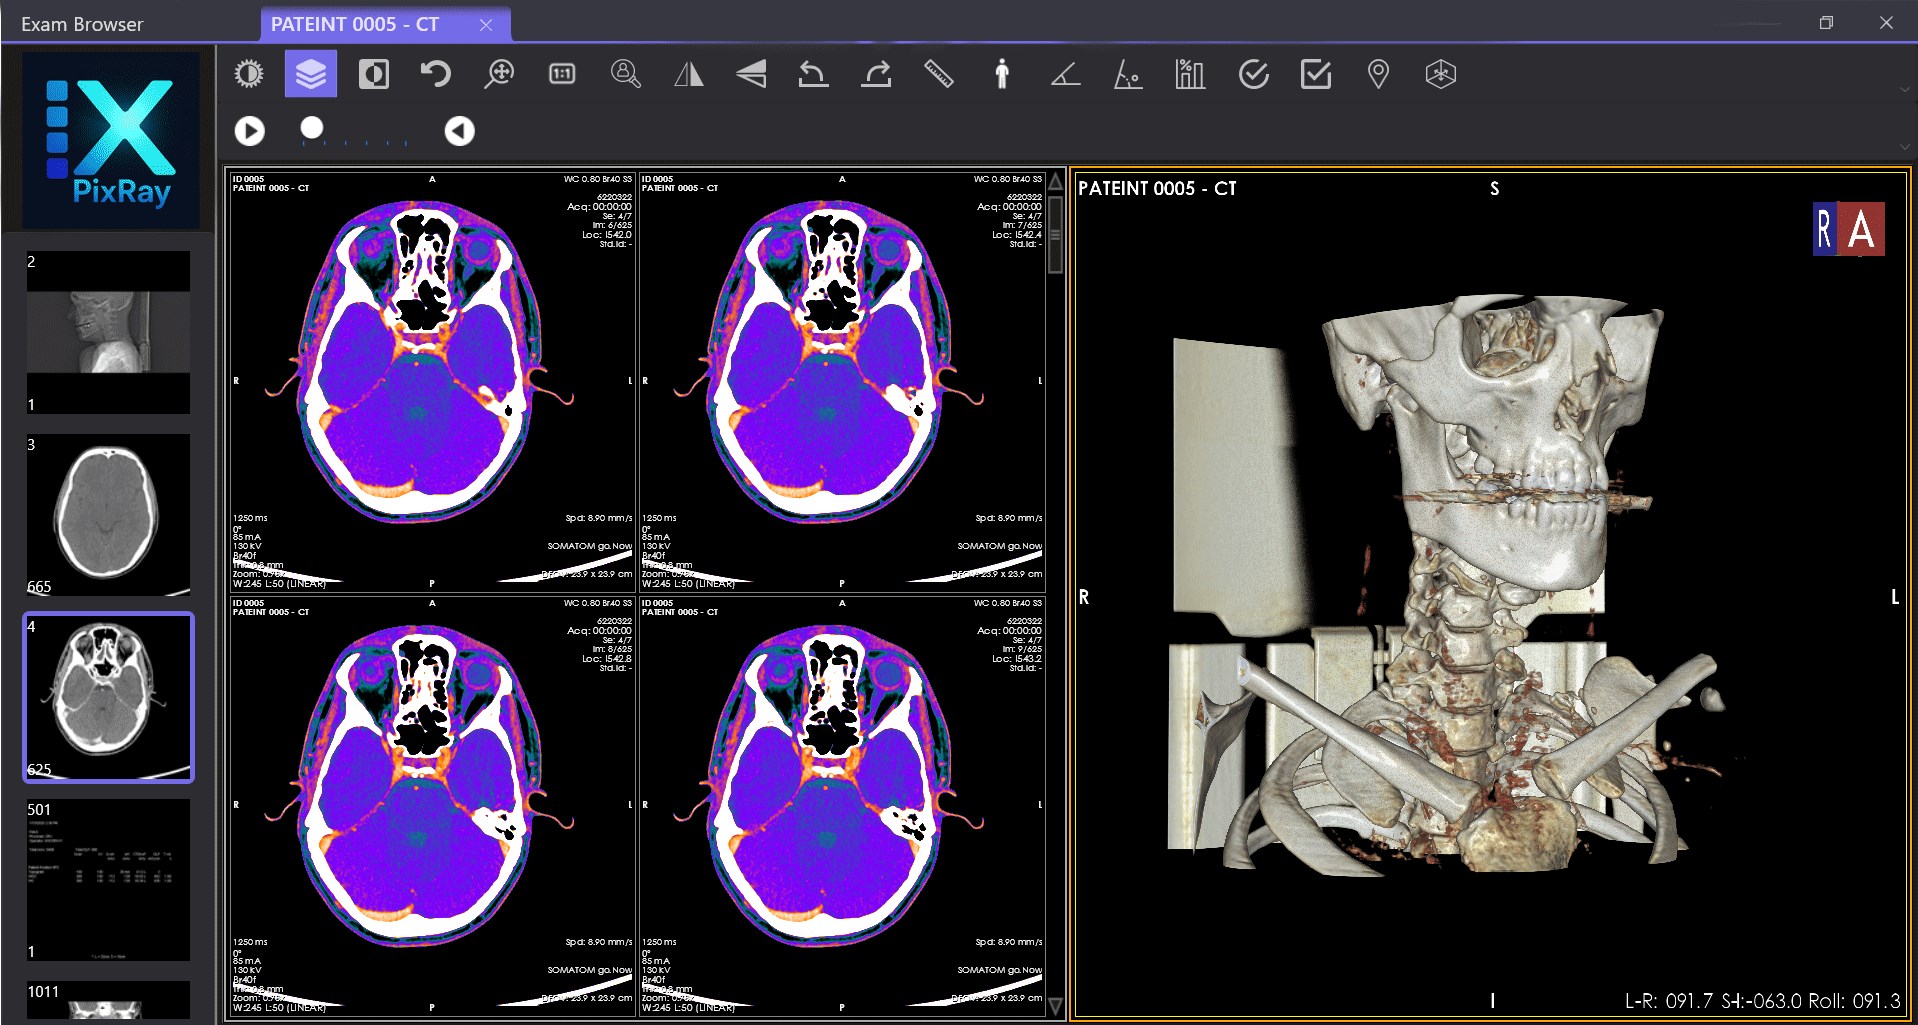The width and height of the screenshot is (1918, 1025).
Task: Open the layout/series stack tool
Action: pyautogui.click(x=310, y=73)
